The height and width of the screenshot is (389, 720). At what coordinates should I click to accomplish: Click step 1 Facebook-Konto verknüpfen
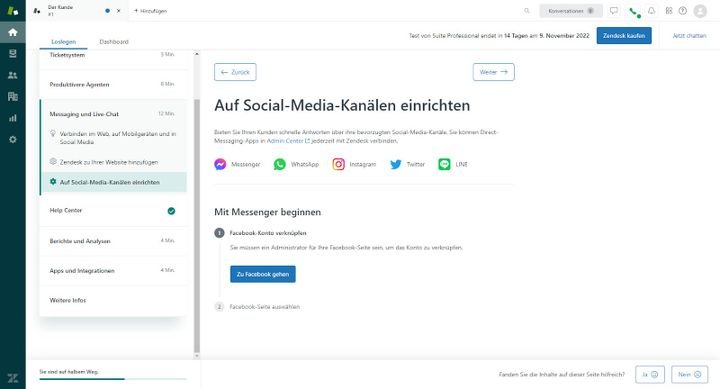pyautogui.click(x=268, y=233)
